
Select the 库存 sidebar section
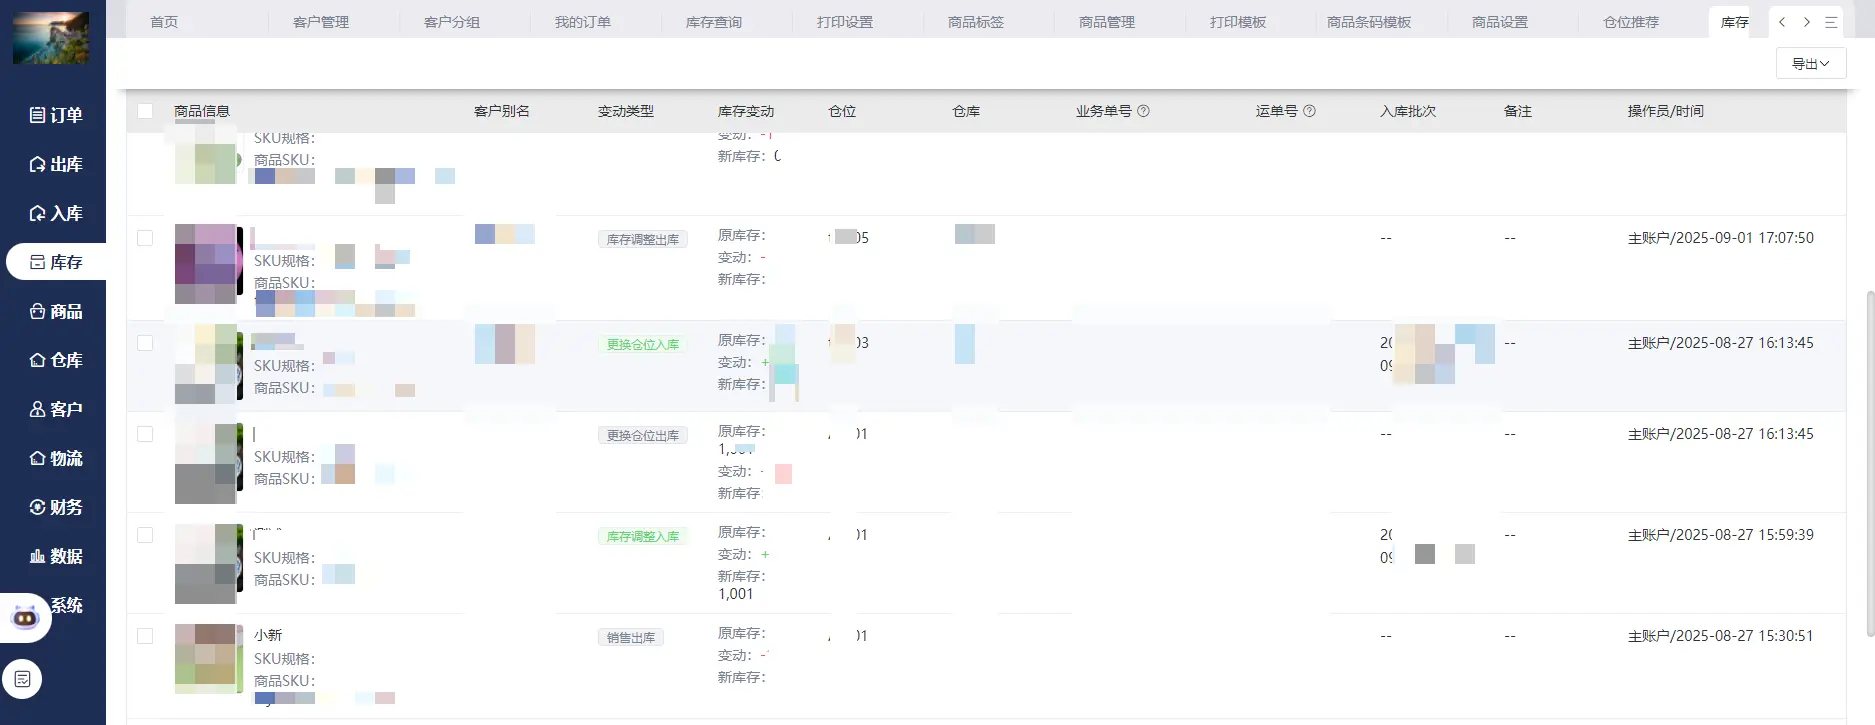pos(56,262)
